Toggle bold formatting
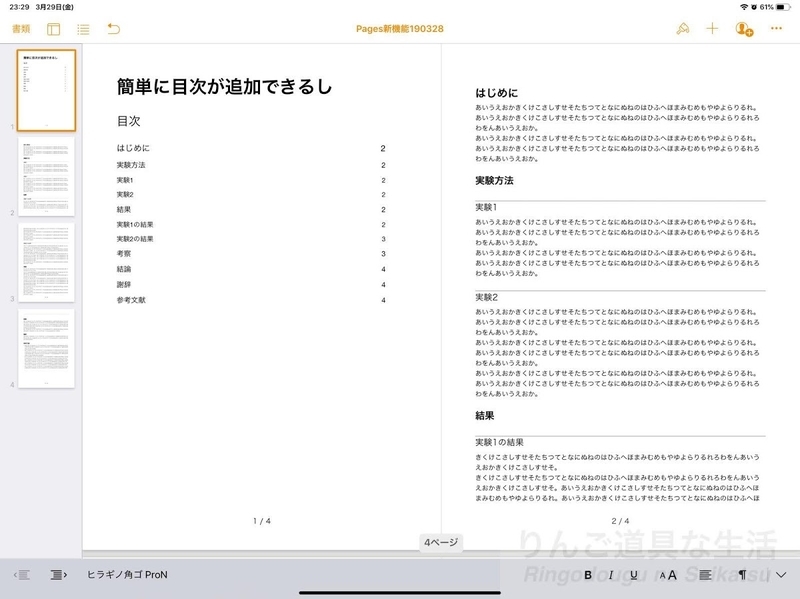 click(x=586, y=575)
